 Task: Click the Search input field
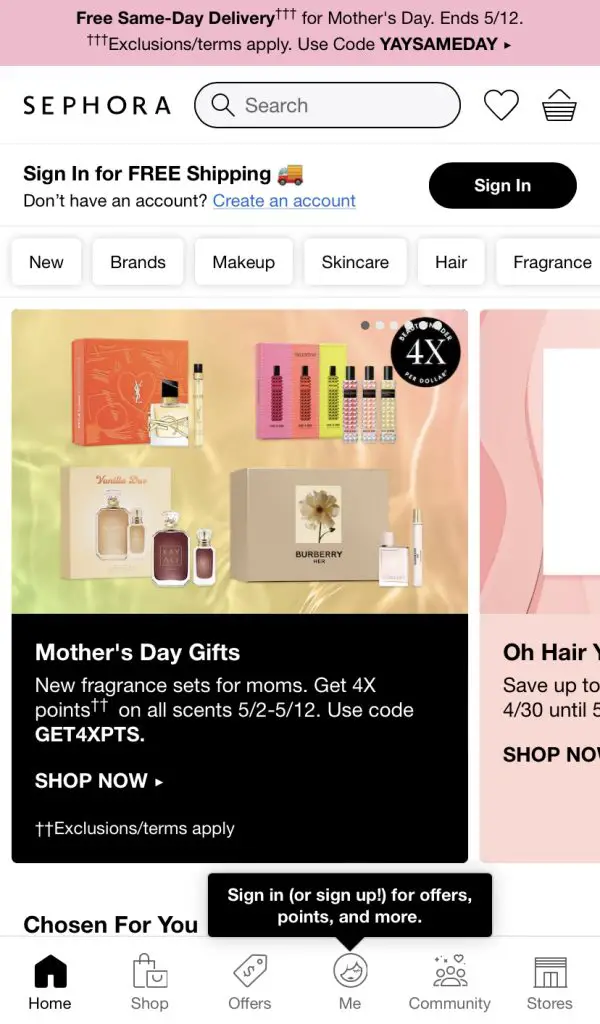pos(327,105)
